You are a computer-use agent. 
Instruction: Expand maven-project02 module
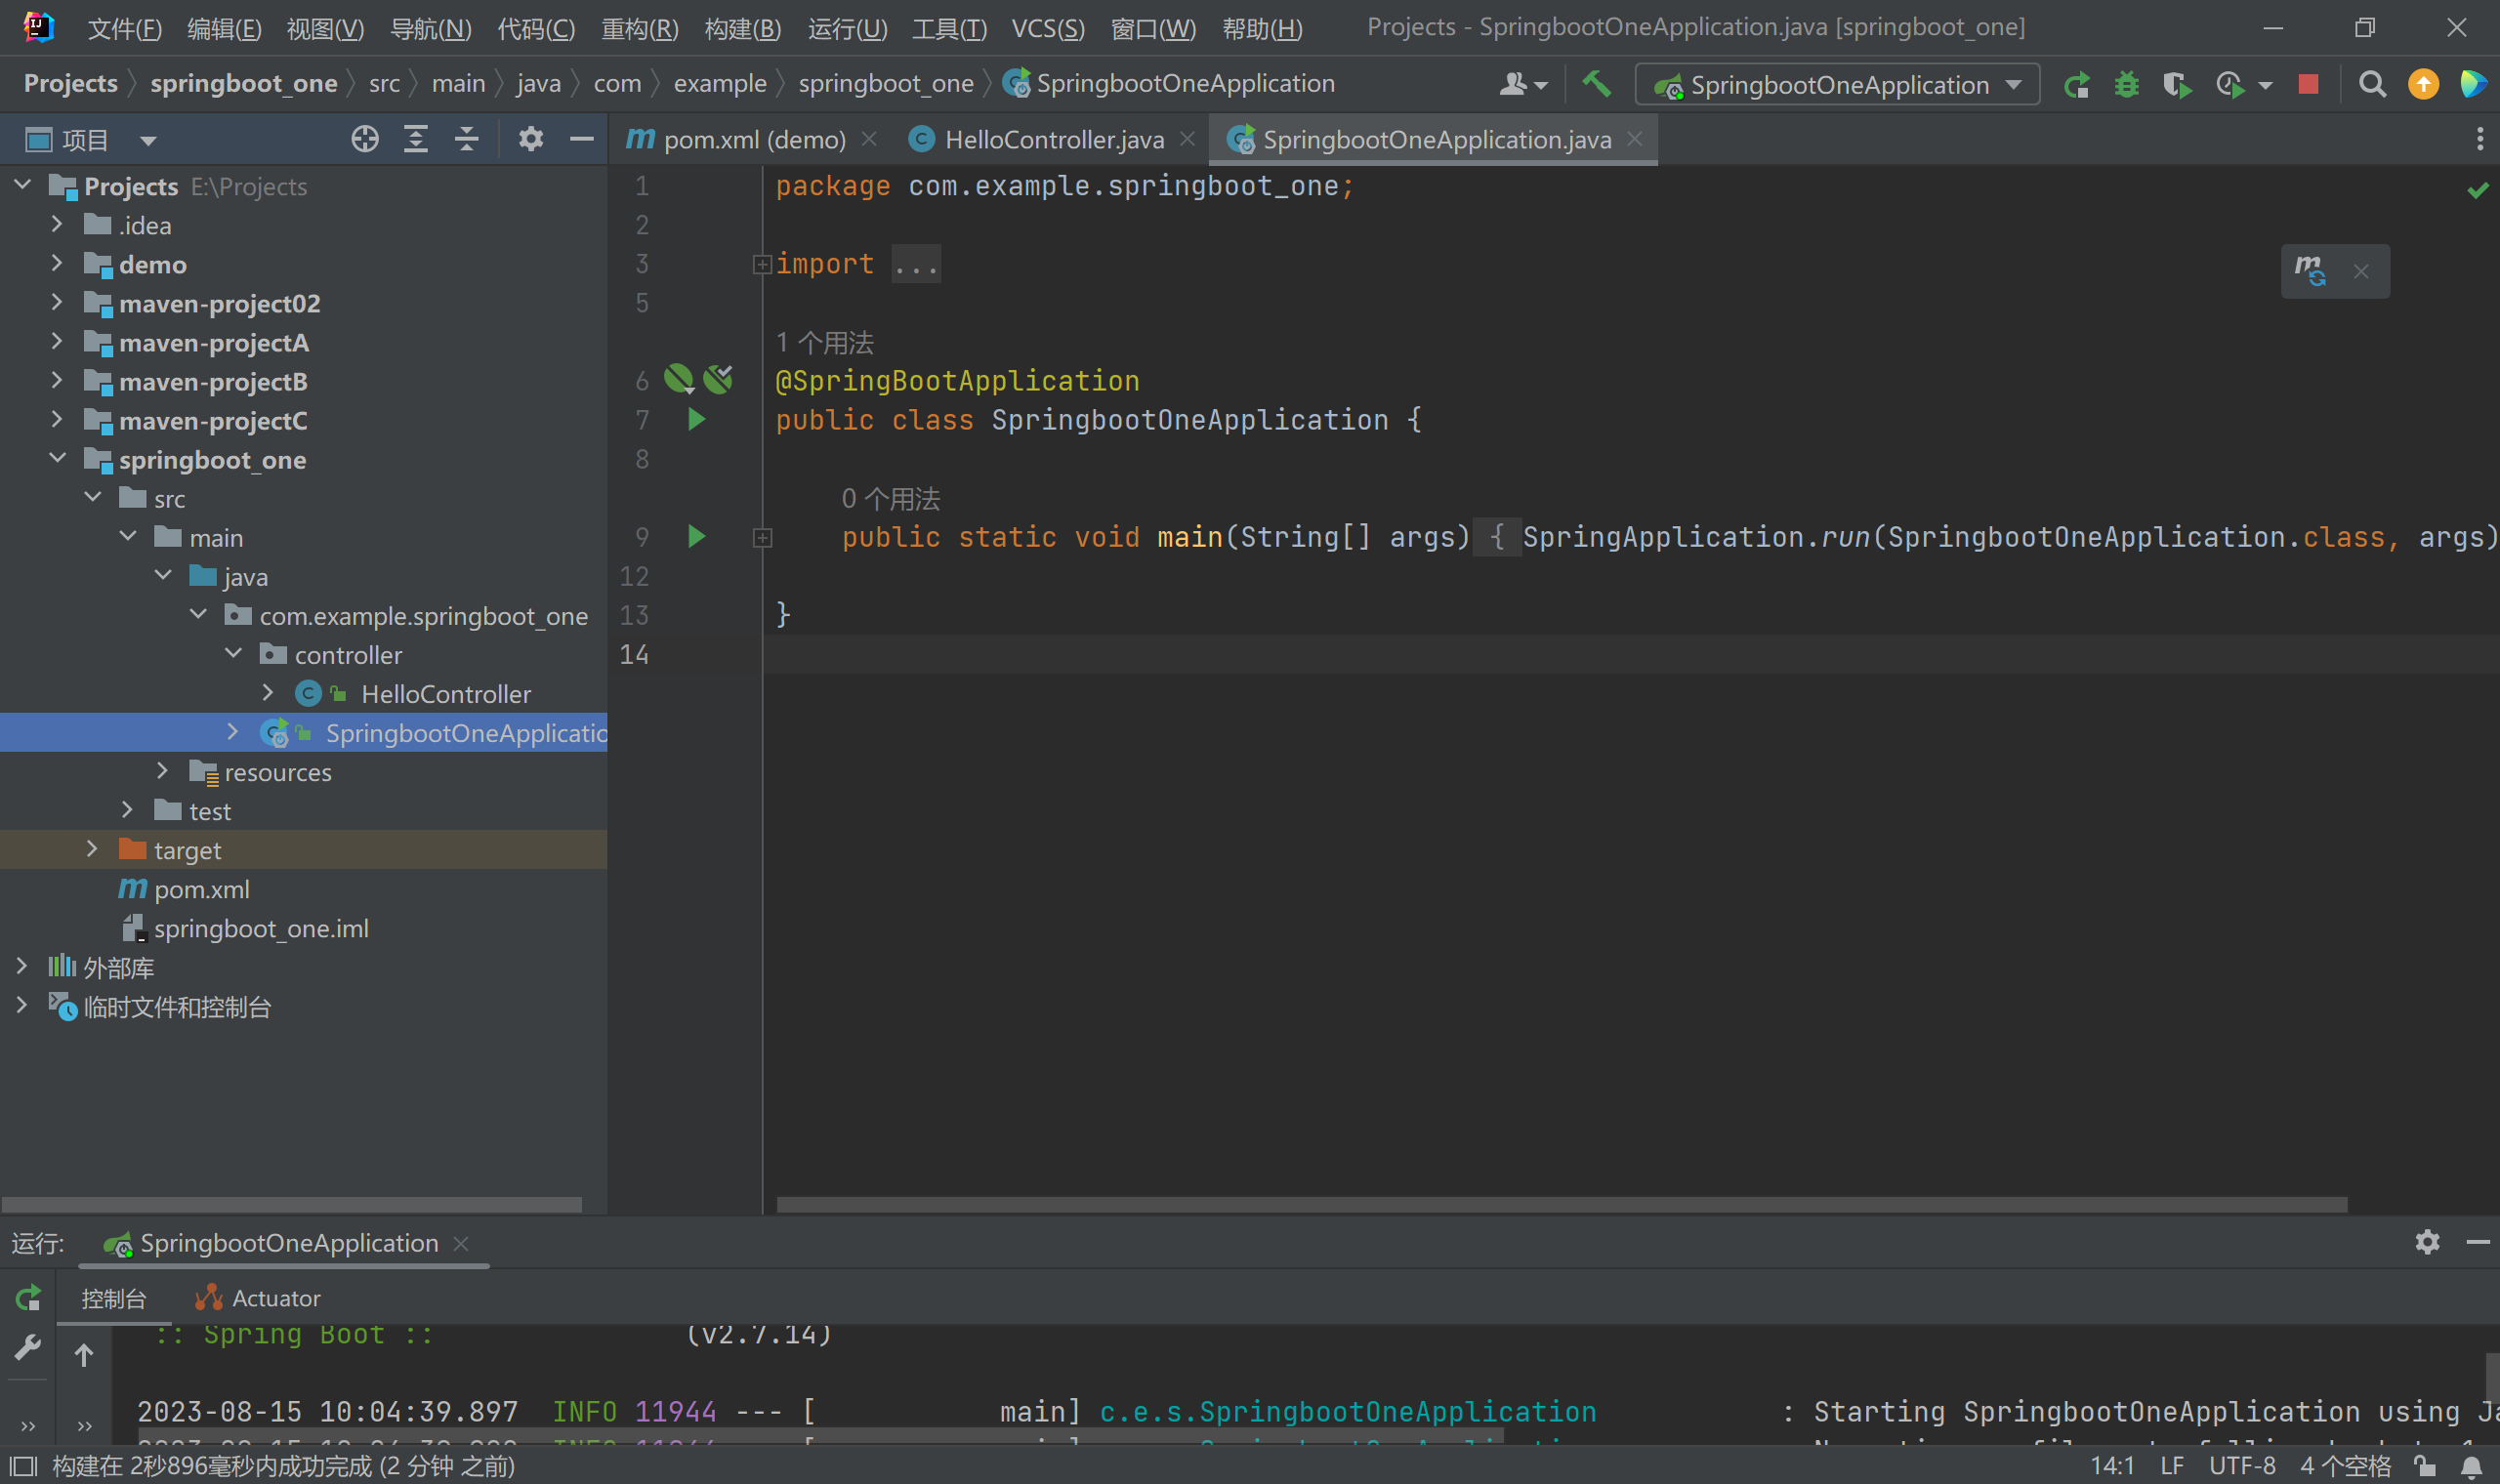point(57,303)
